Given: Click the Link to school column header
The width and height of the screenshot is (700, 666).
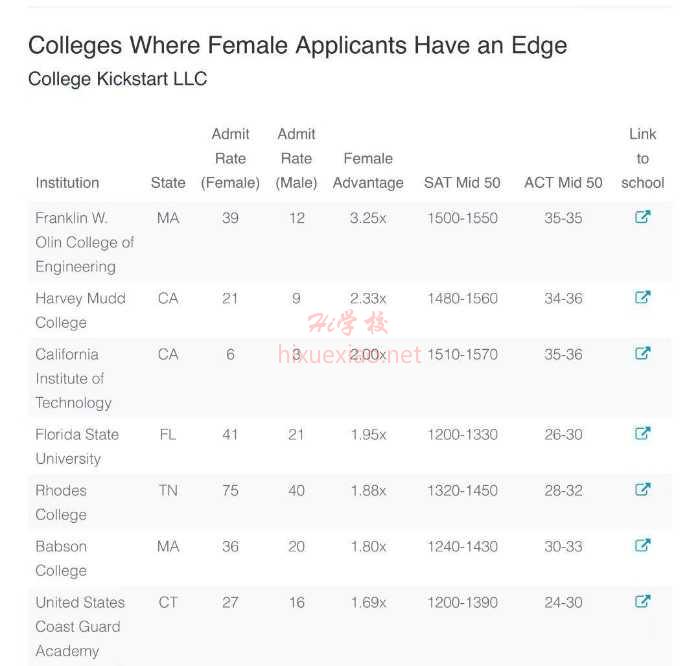Looking at the screenshot, I should pos(642,158).
